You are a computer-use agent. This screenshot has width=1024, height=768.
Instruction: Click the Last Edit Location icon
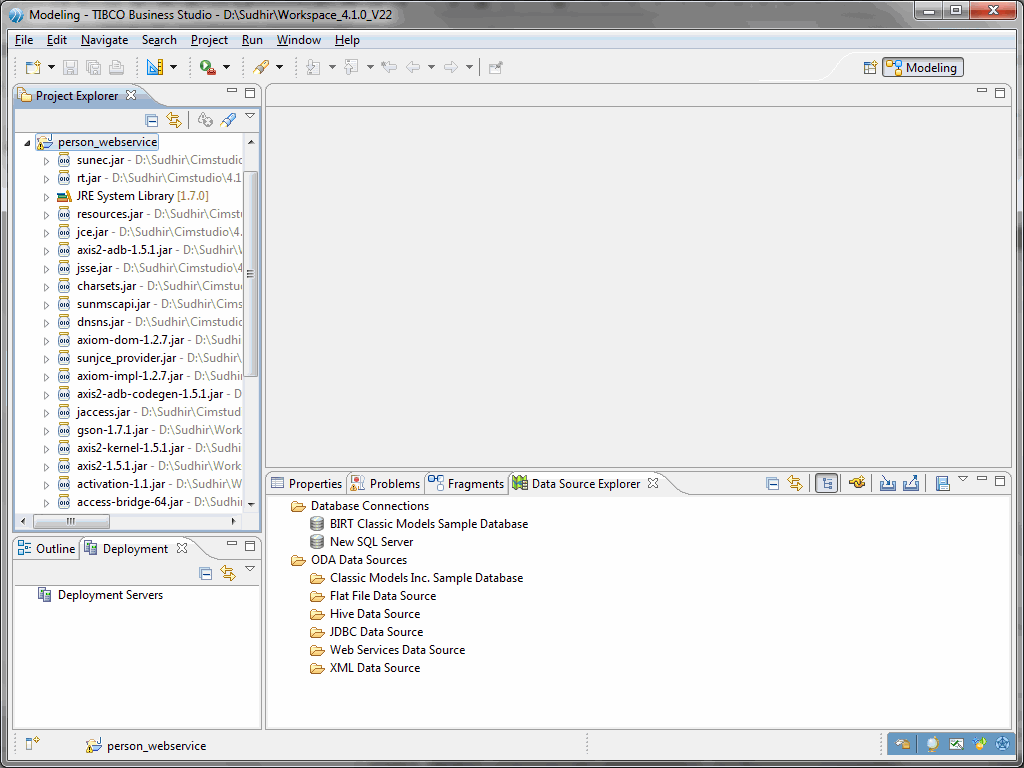point(389,67)
